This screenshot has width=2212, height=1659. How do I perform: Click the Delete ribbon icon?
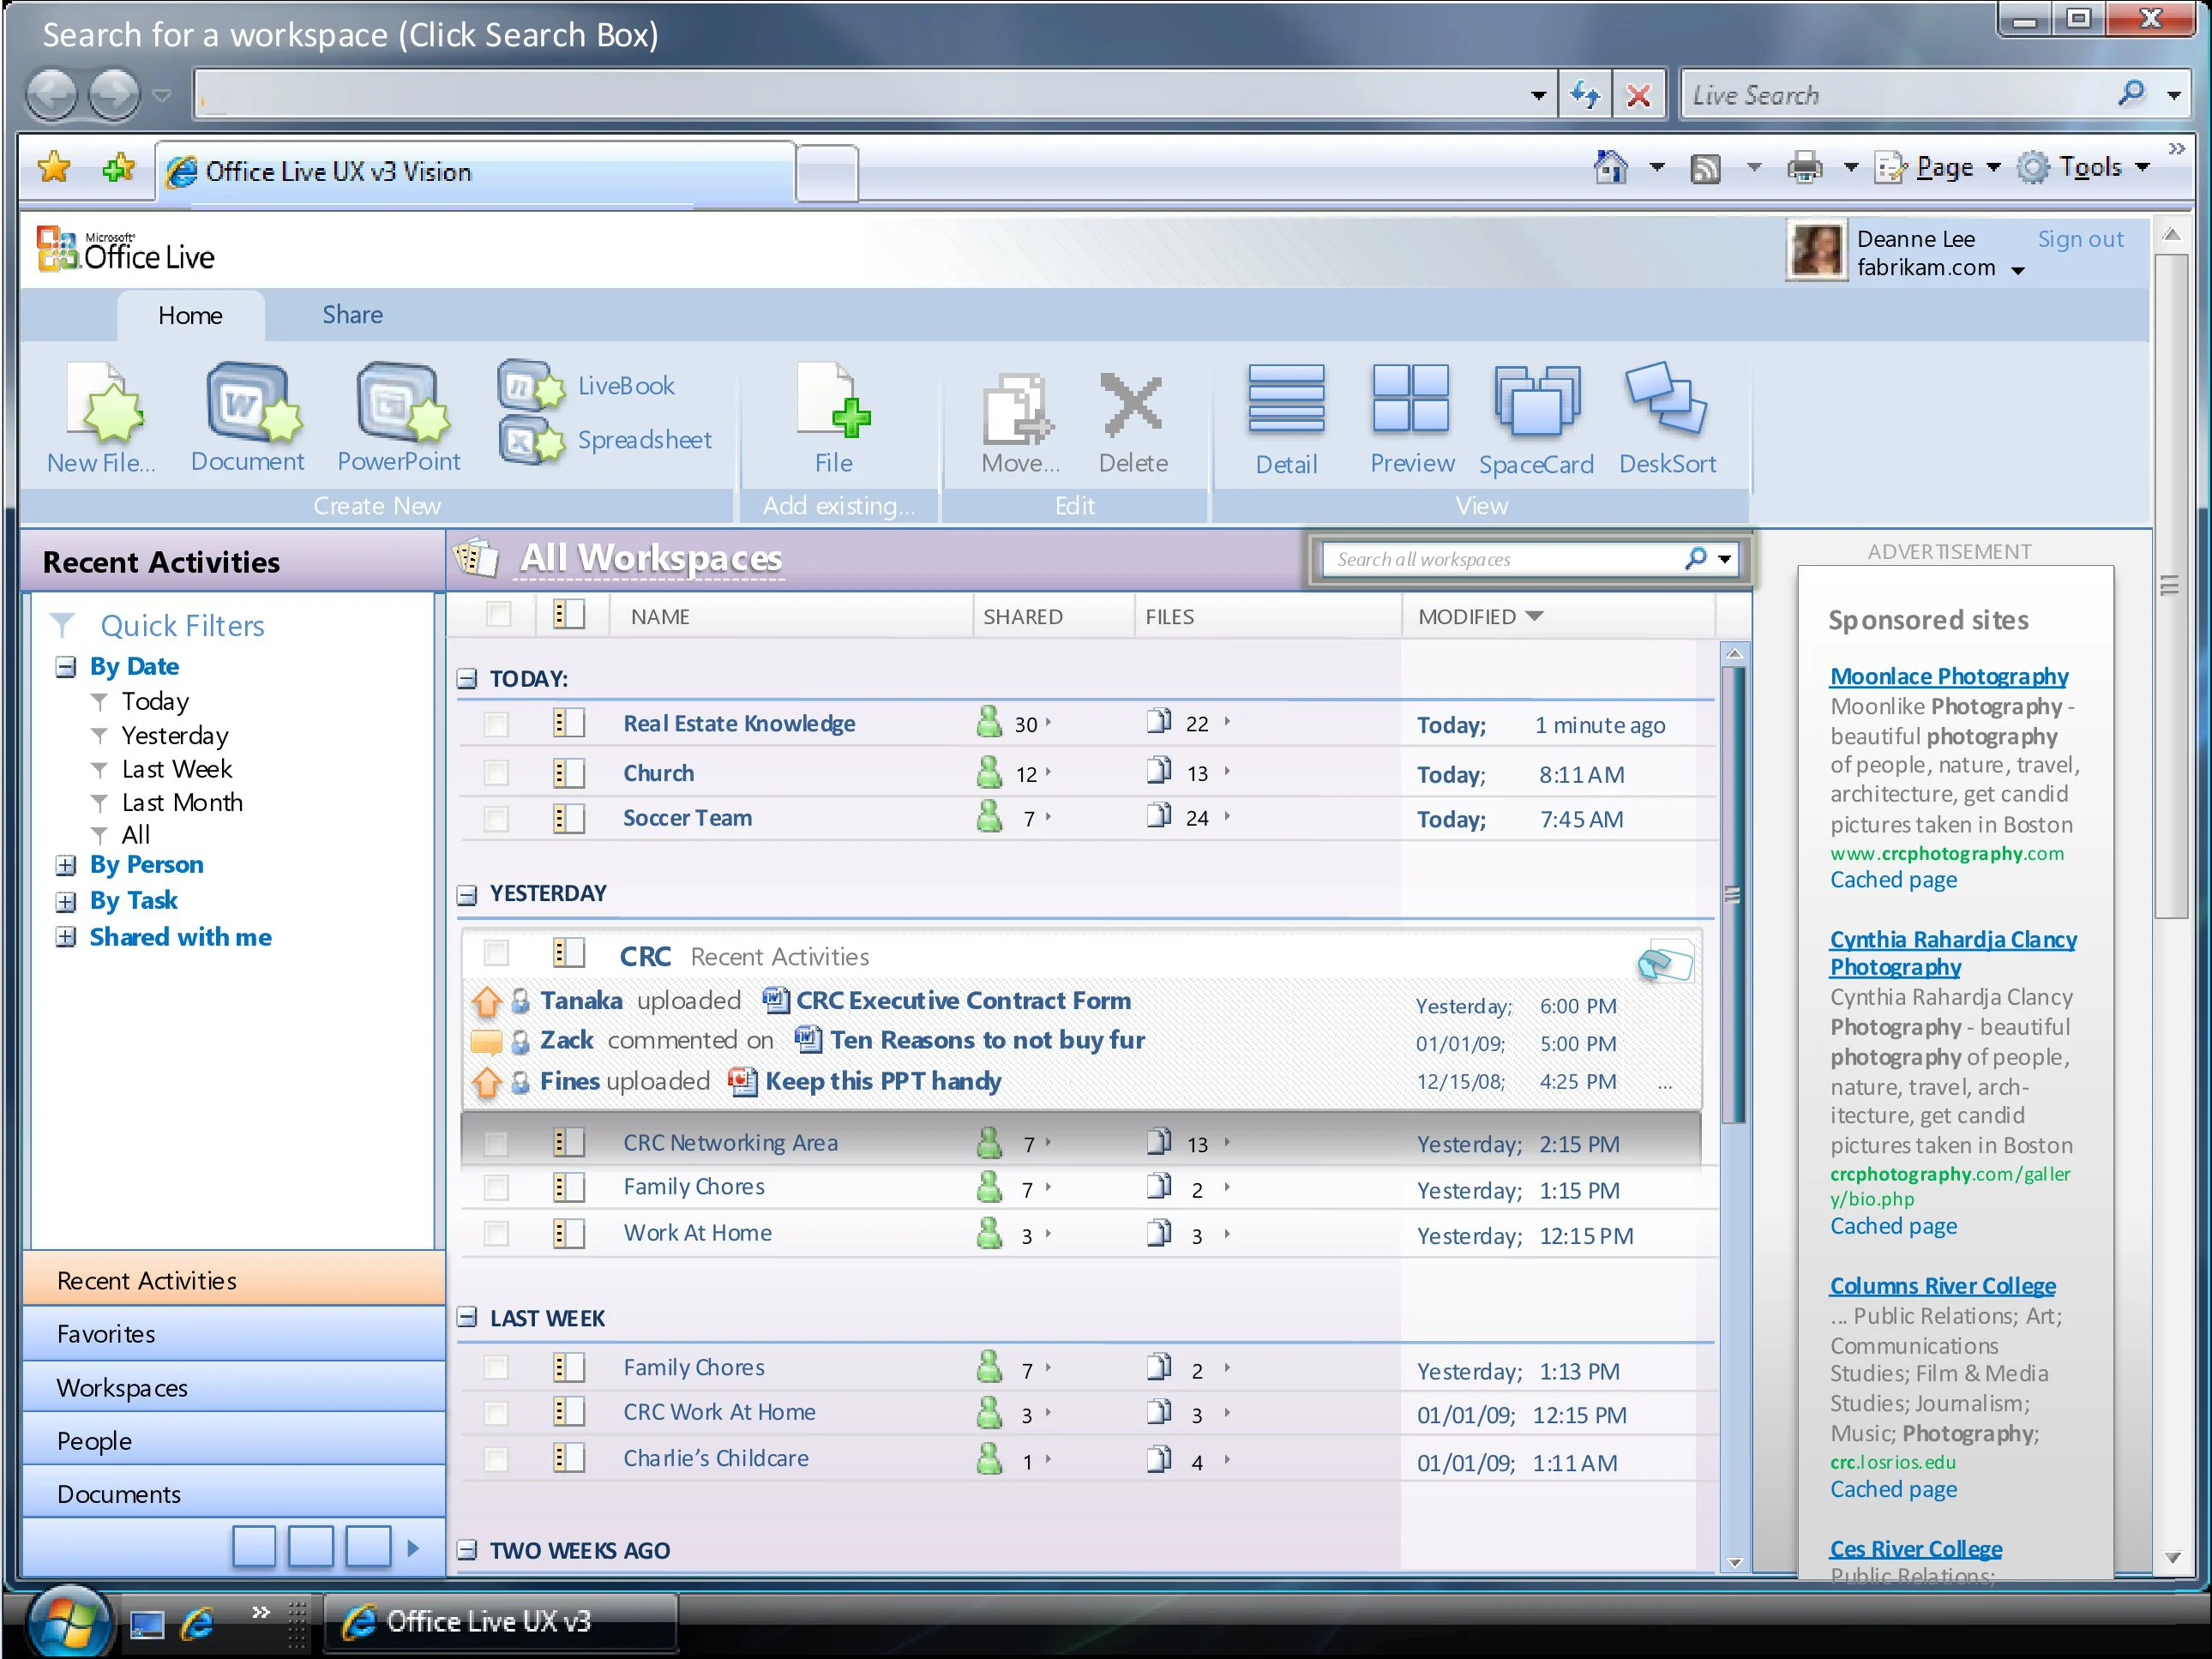1132,423
